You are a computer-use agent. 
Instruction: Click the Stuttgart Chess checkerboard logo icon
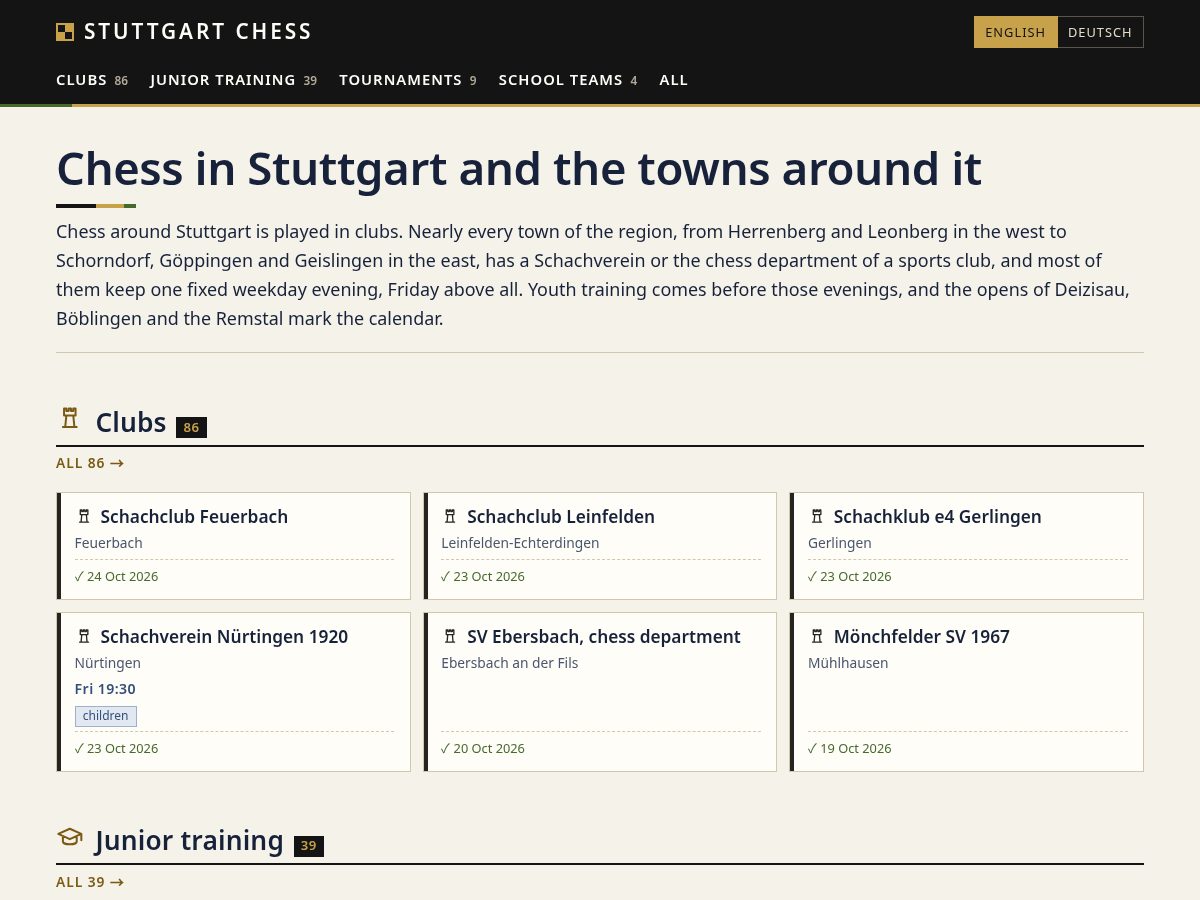(x=65, y=32)
